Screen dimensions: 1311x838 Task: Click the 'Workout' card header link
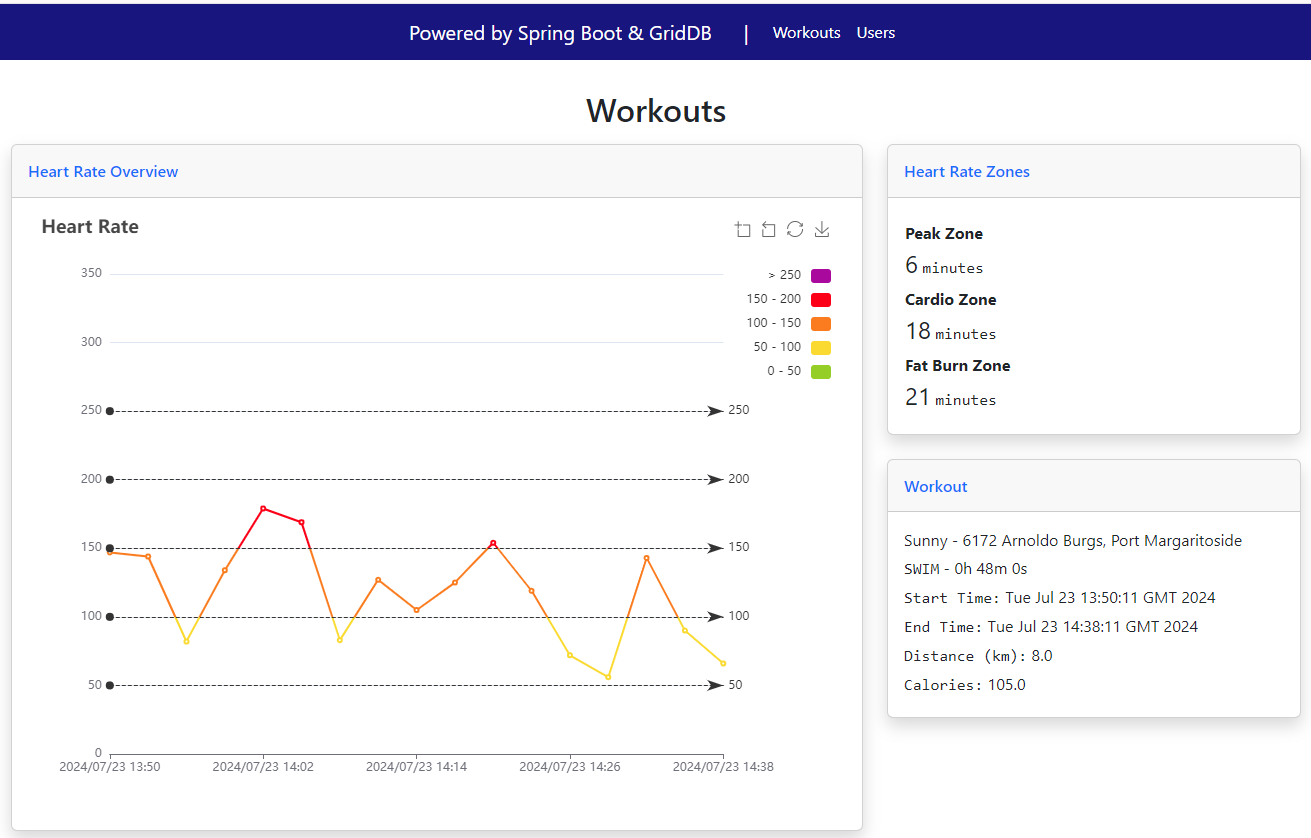935,487
